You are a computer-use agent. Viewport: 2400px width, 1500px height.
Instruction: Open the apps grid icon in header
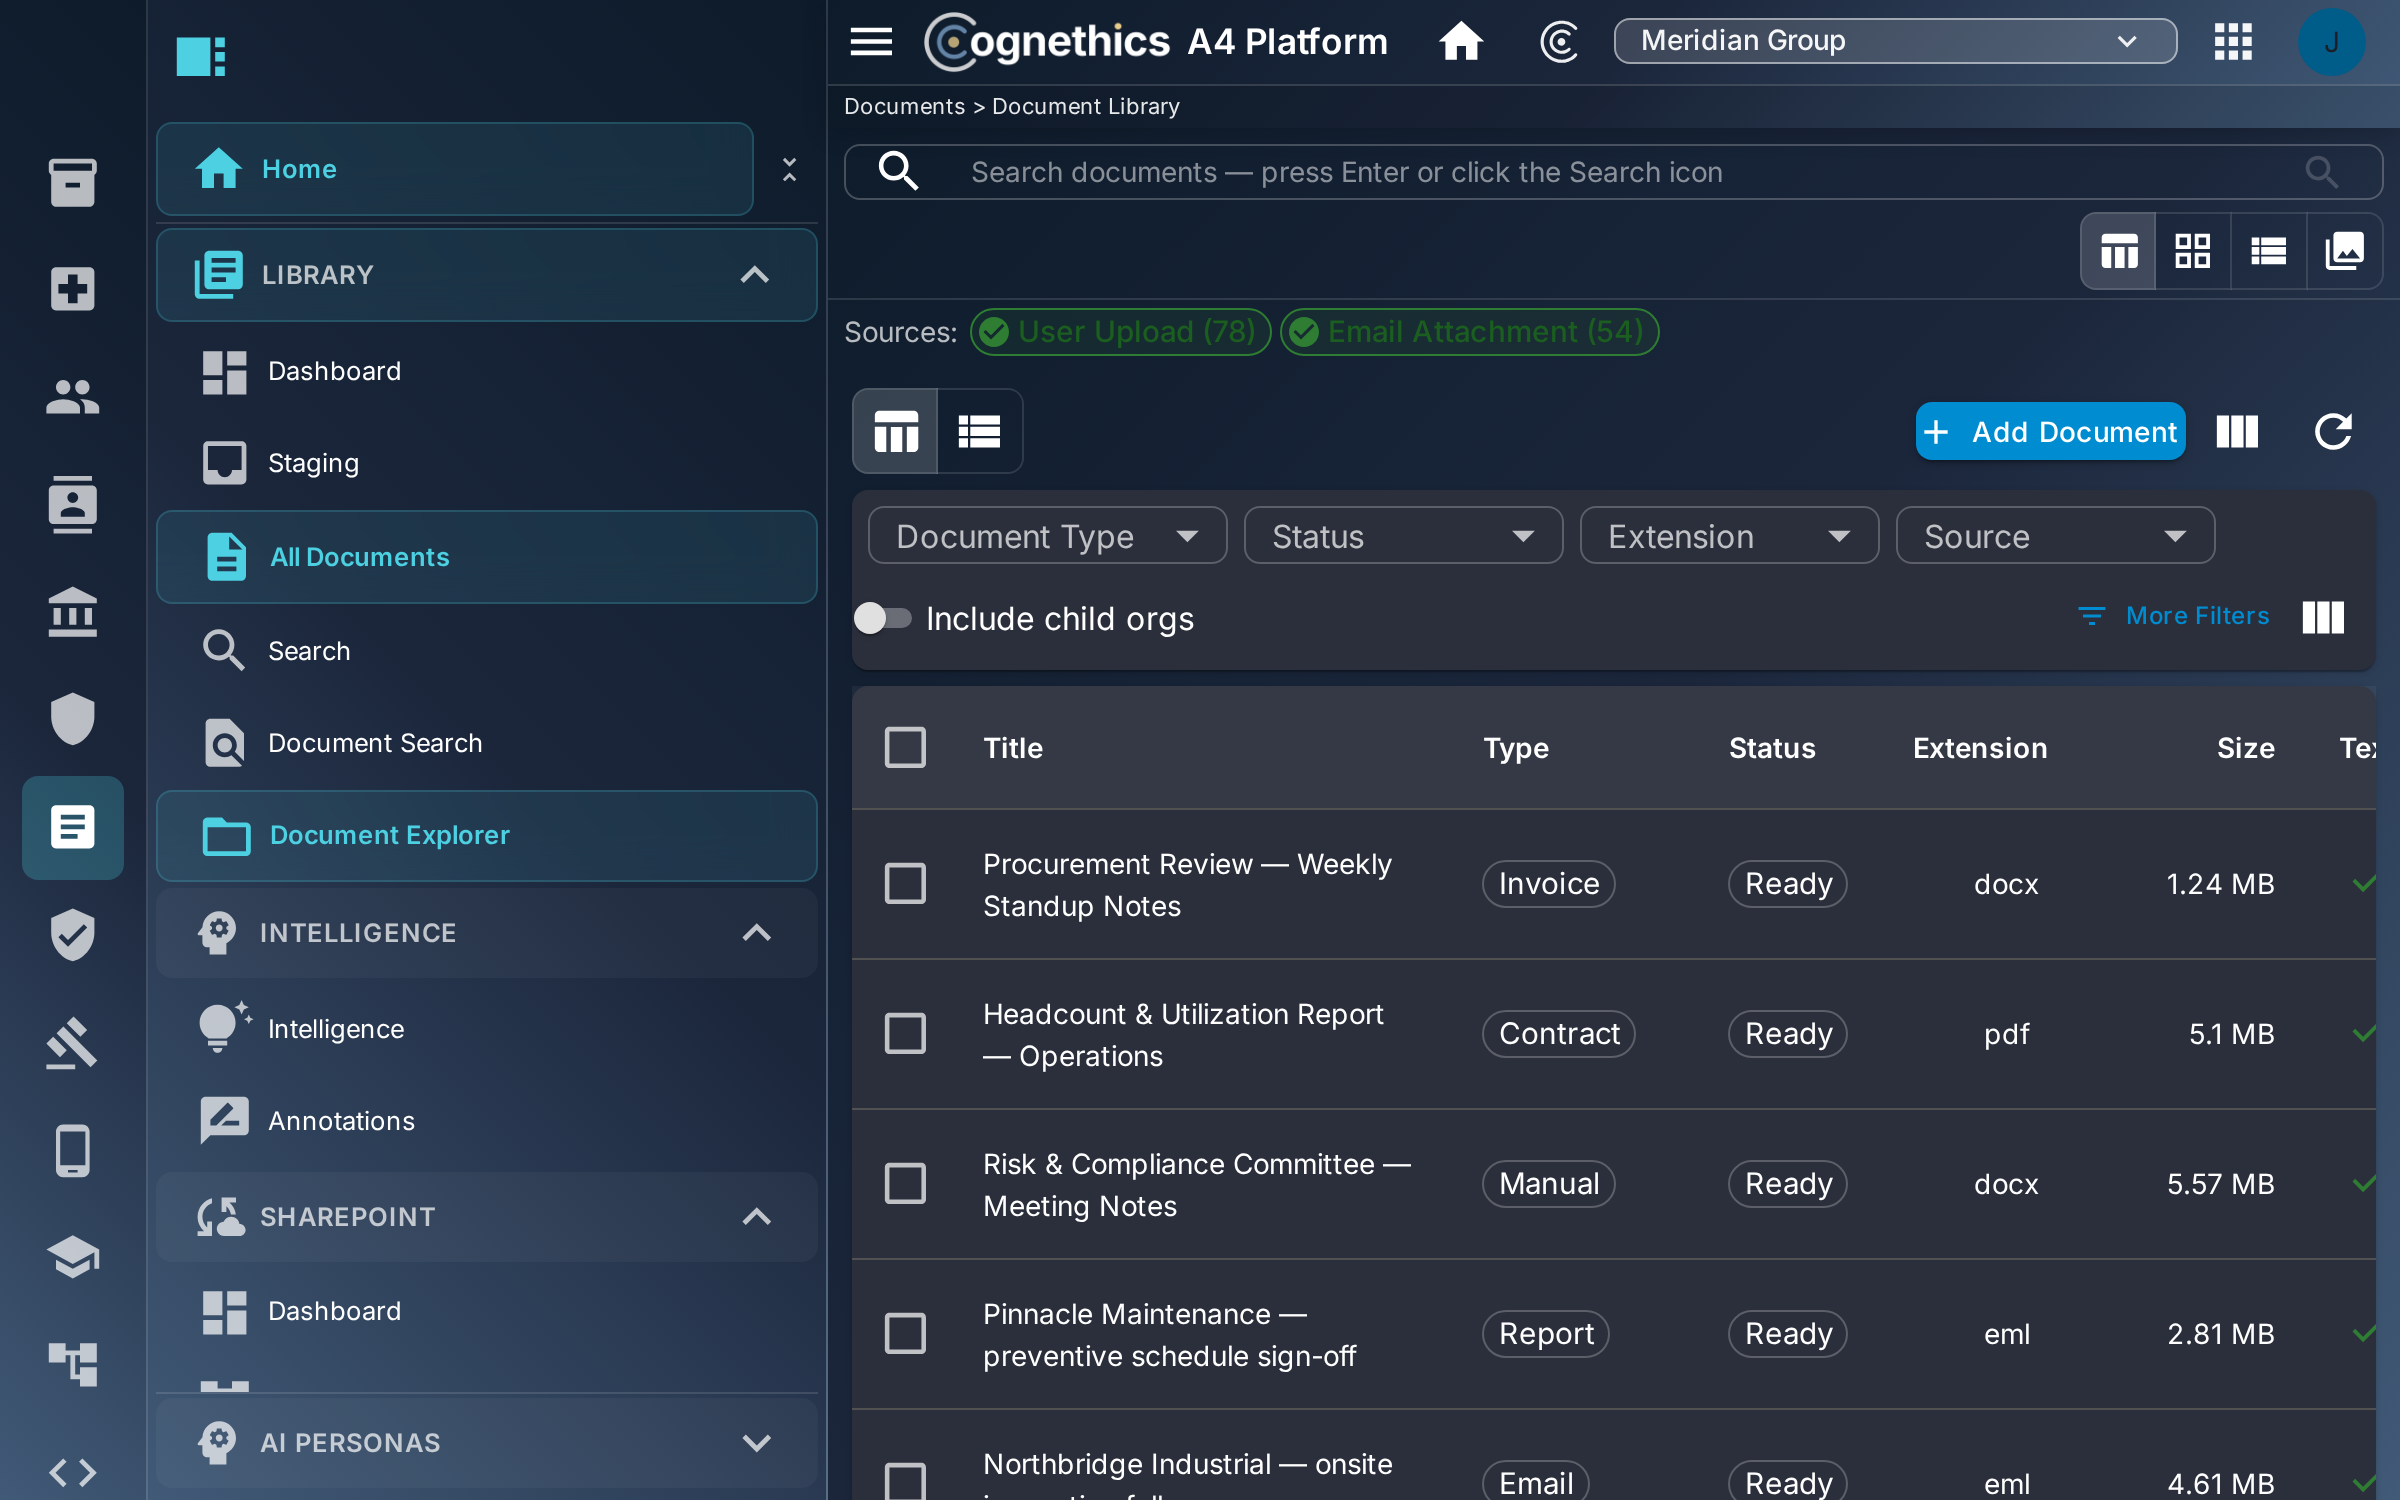pos(2233,41)
